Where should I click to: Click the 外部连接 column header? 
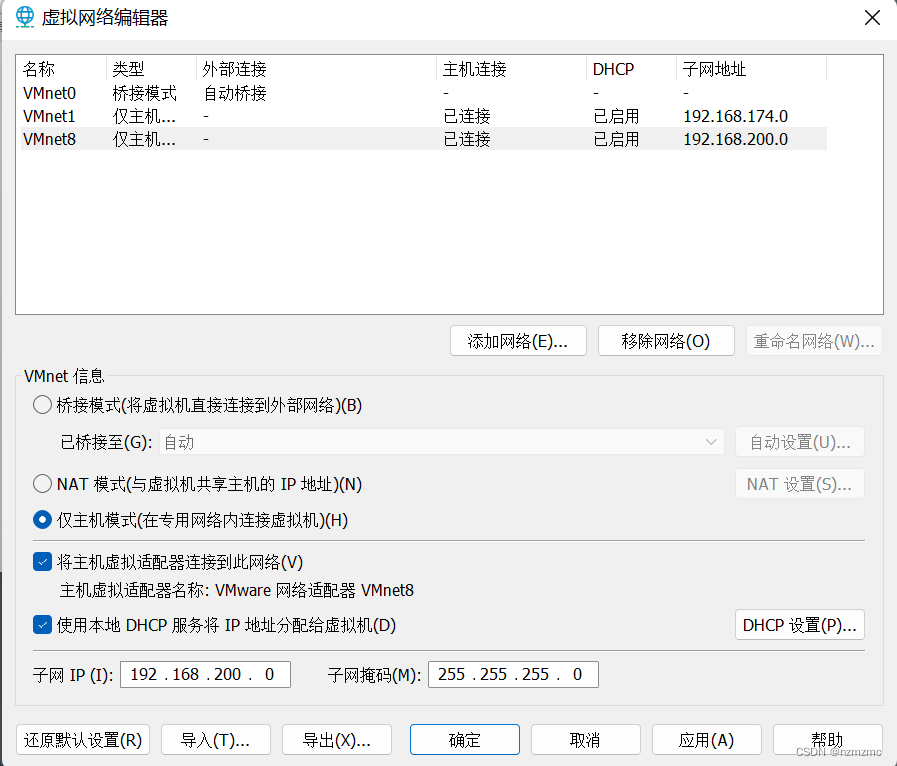[x=316, y=69]
